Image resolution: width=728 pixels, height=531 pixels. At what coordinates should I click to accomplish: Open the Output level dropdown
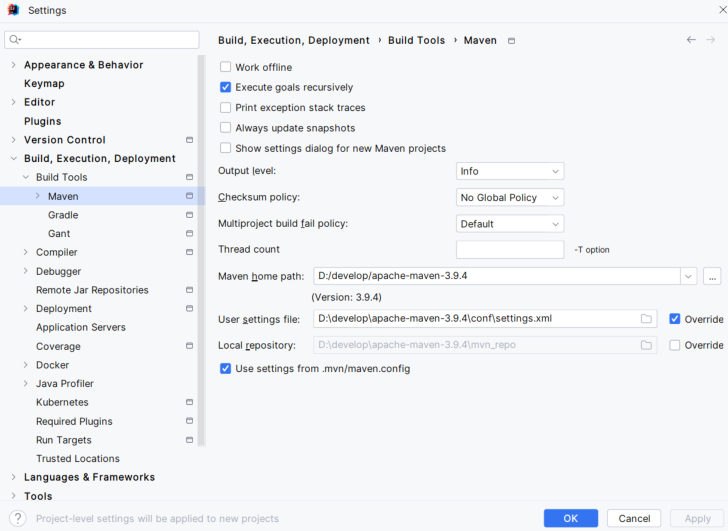(510, 171)
